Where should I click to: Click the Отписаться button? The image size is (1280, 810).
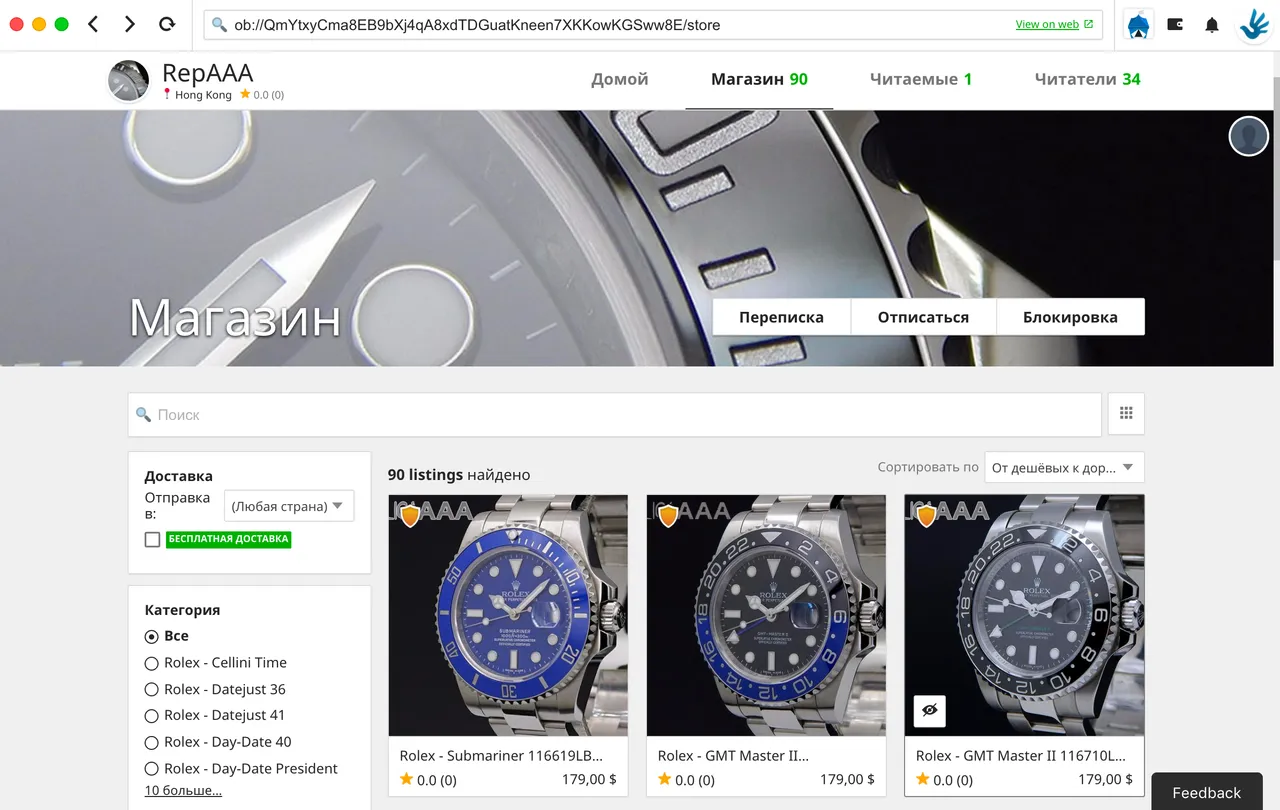point(923,317)
